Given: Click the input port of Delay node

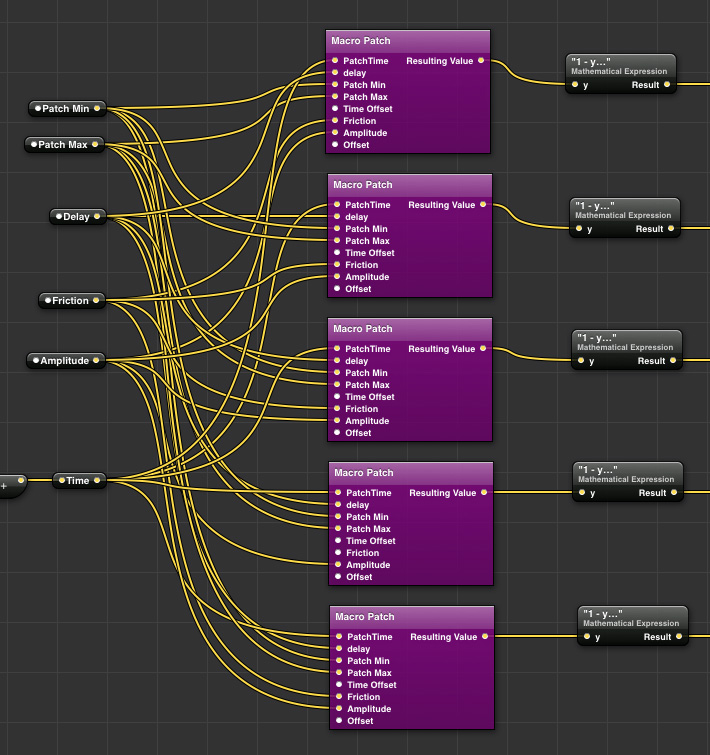Looking at the screenshot, I should click(x=59, y=217).
